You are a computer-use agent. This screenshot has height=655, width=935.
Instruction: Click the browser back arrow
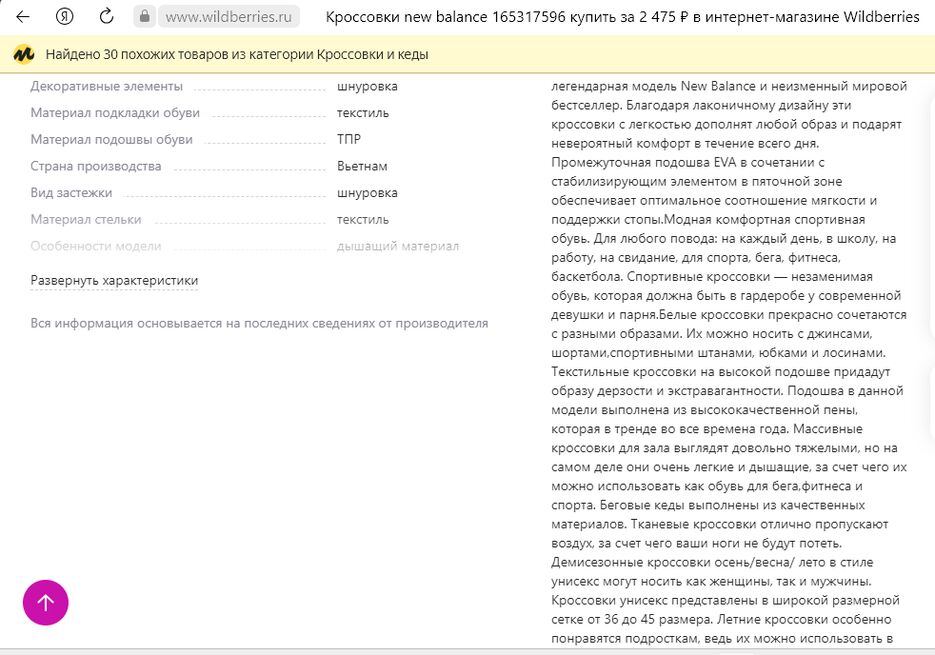pyautogui.click(x=22, y=17)
